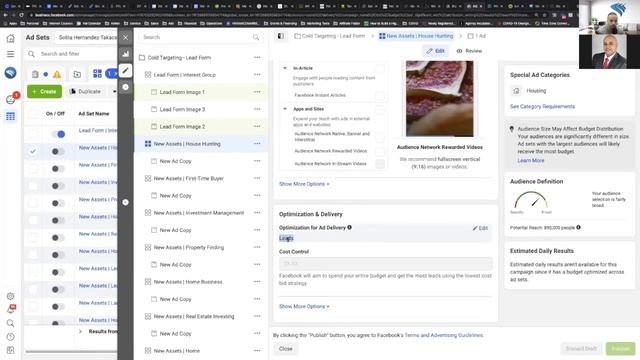Open Learn More about audience size
This screenshot has width=640, height=360.
click(x=531, y=160)
